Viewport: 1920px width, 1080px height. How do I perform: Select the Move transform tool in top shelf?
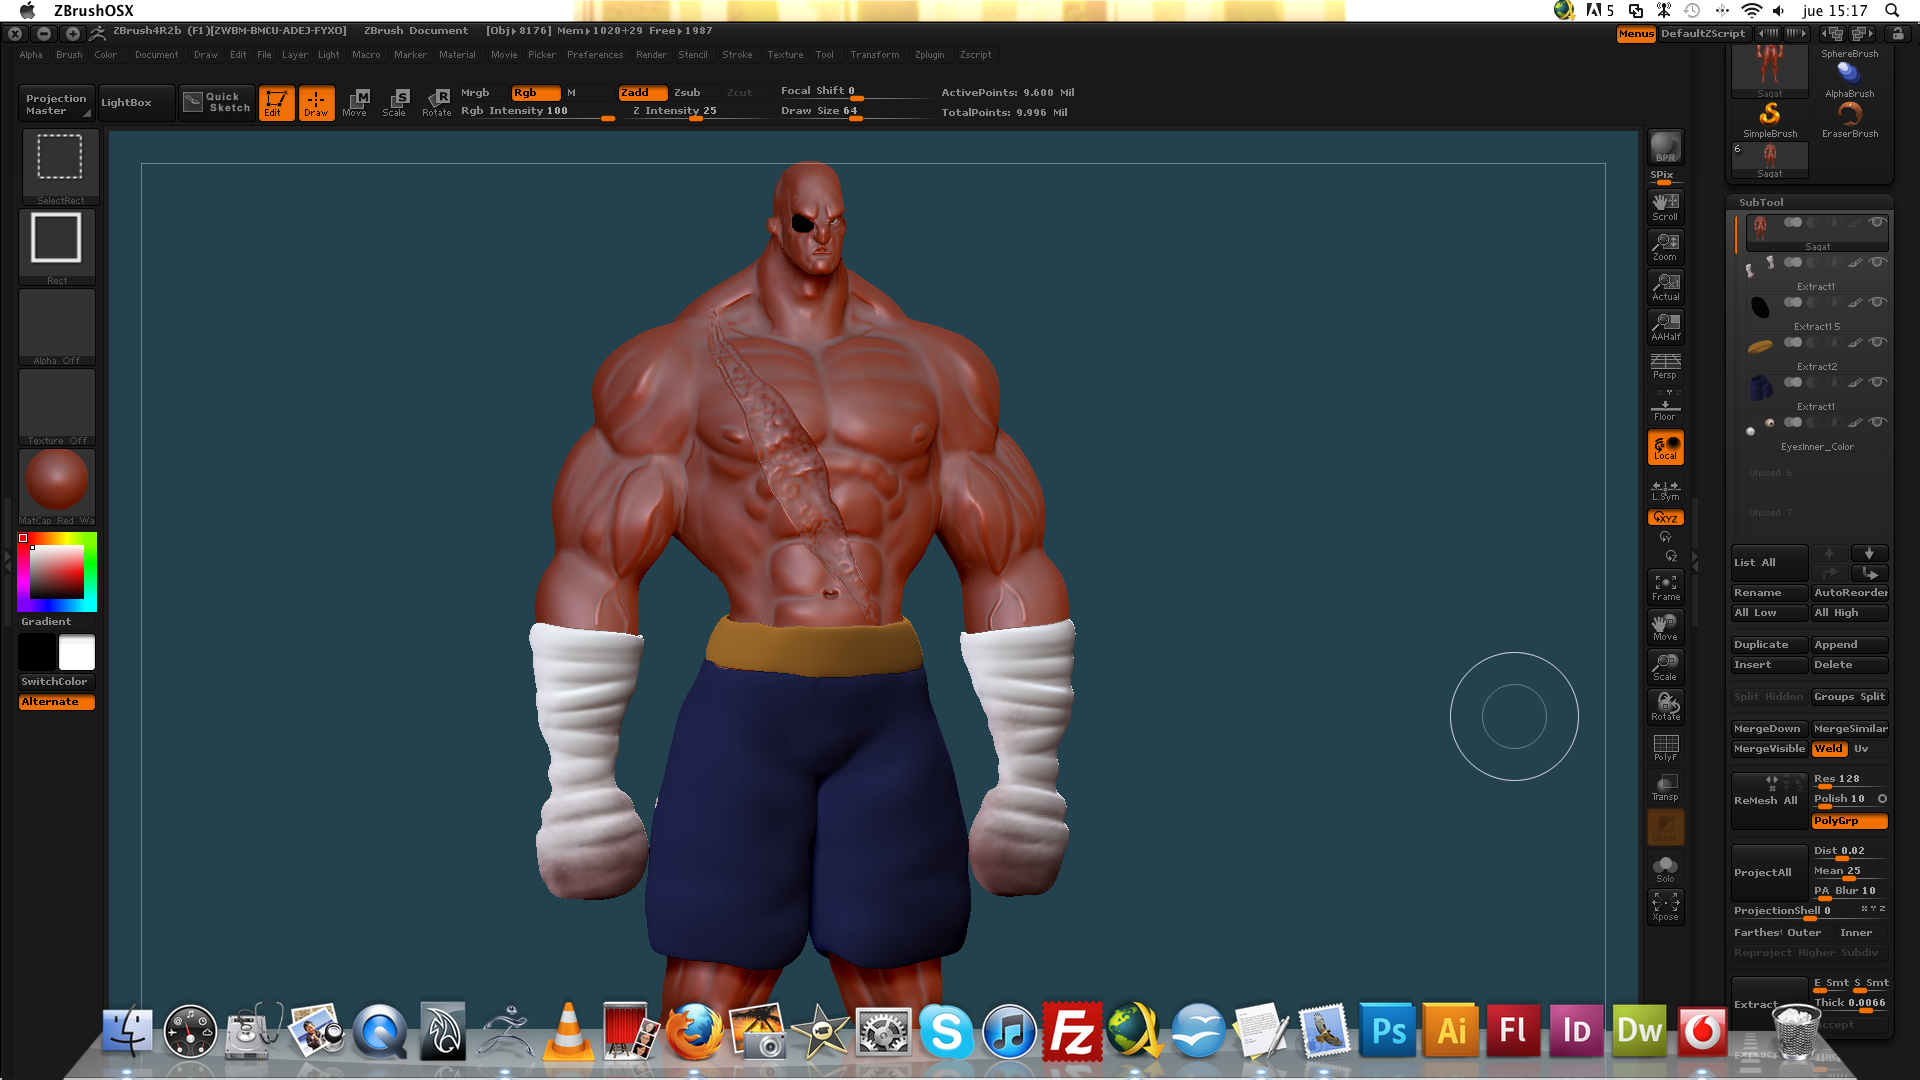(355, 102)
